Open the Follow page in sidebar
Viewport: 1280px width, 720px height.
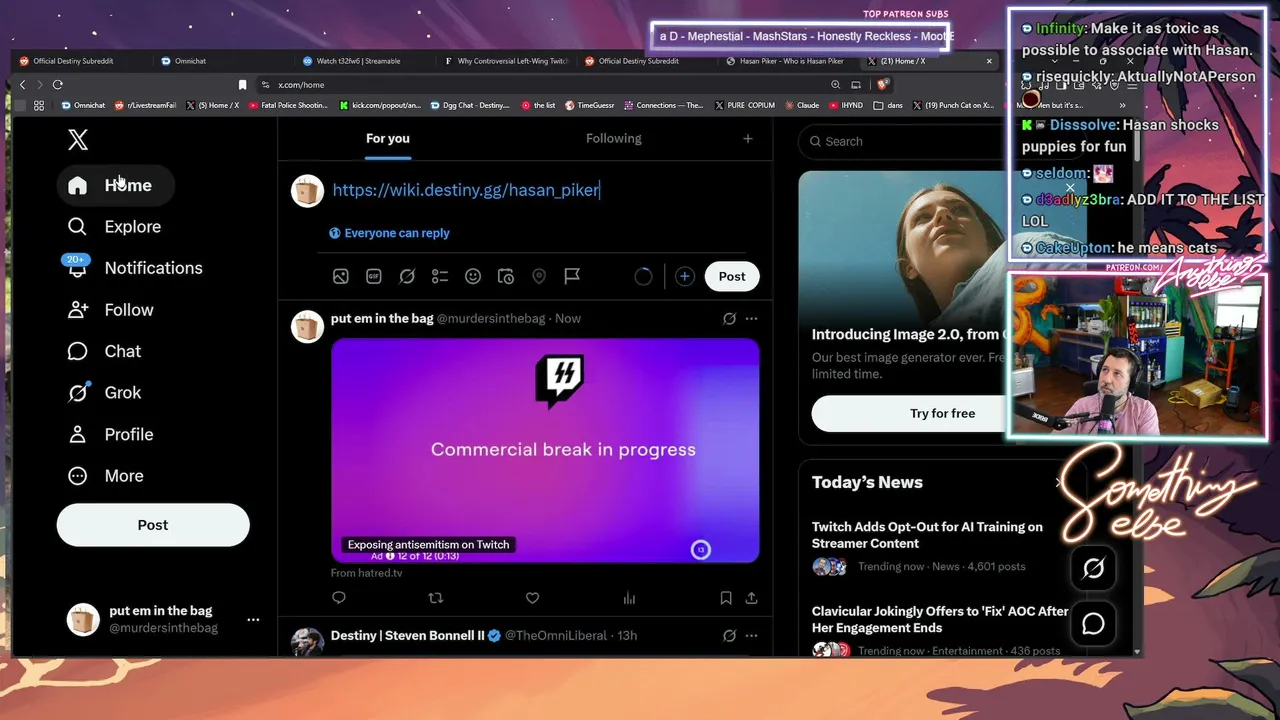(x=110, y=310)
